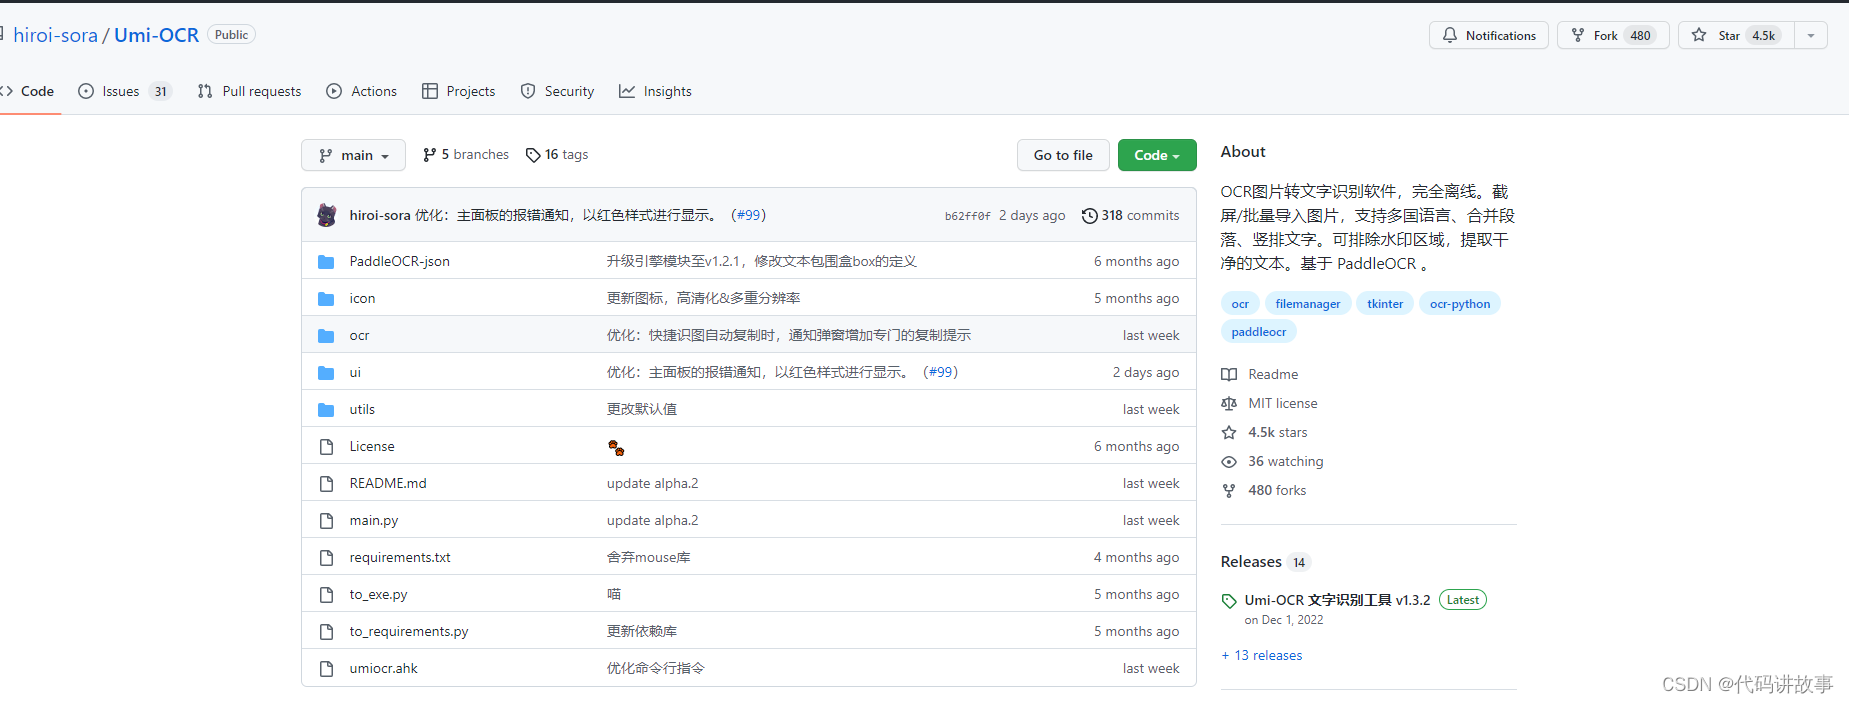The height and width of the screenshot is (703, 1849).
Task: Open the PaddleOCR-json folder
Action: coord(399,261)
